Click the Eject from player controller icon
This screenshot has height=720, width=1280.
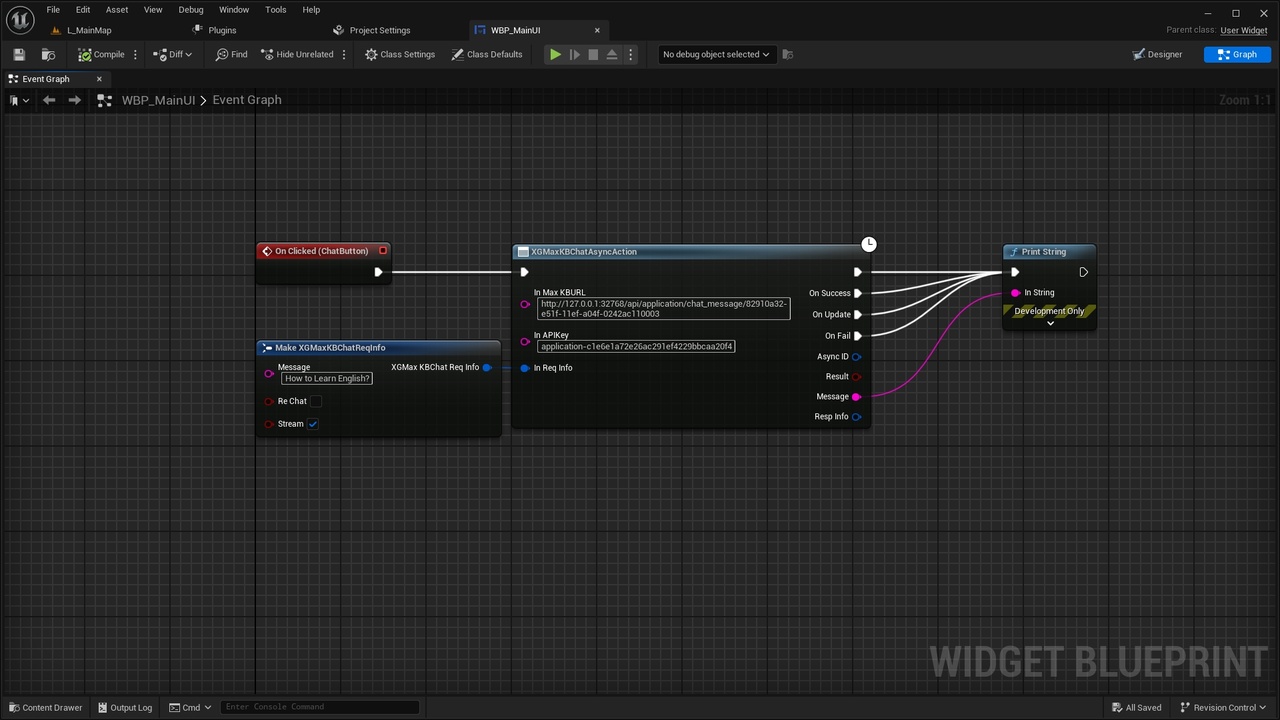(x=612, y=54)
